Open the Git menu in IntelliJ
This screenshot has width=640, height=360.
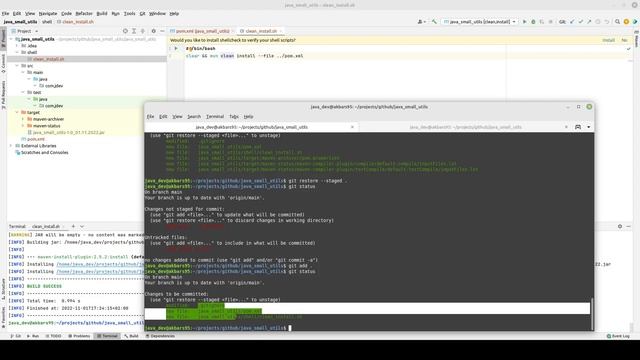tap(142, 13)
